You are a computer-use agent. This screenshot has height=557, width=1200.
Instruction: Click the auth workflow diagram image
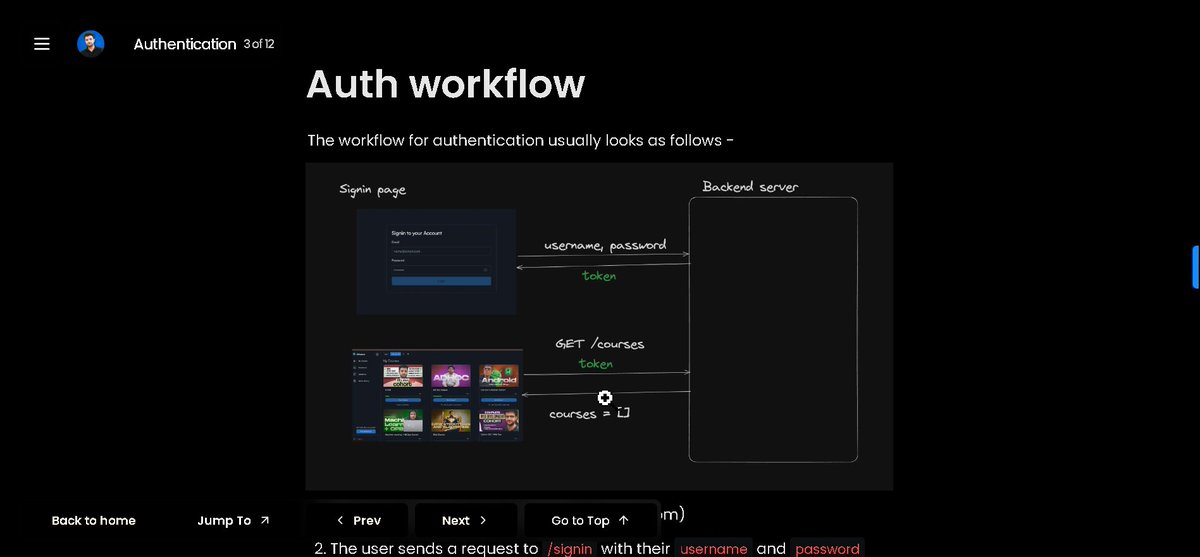599,326
